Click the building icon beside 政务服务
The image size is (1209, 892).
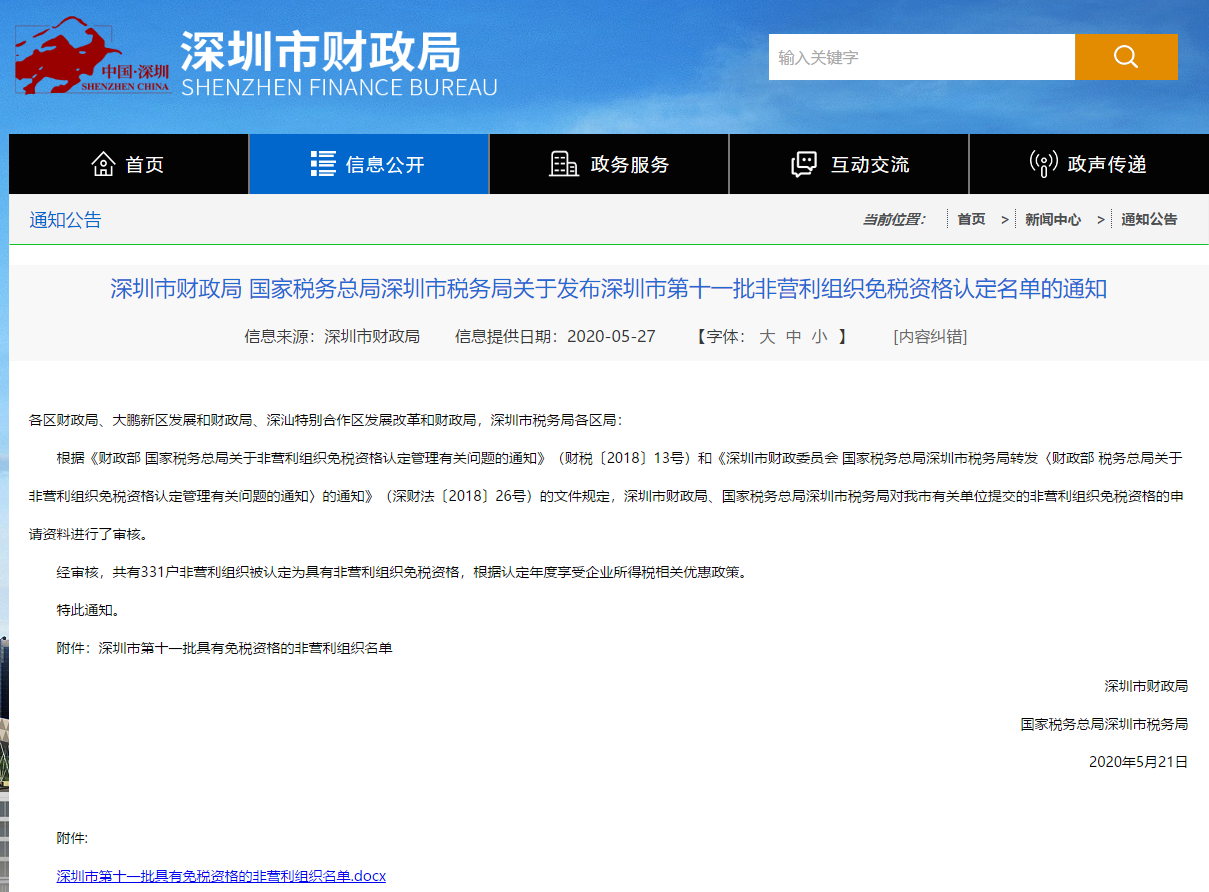564,164
